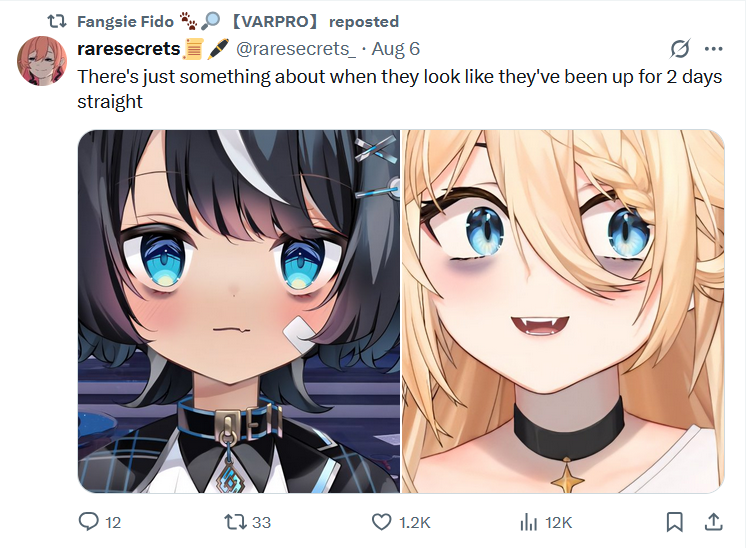Click the Aug 6 post timestamp
Viewport: 755px width, 548px height.
pyautogui.click(x=395, y=49)
